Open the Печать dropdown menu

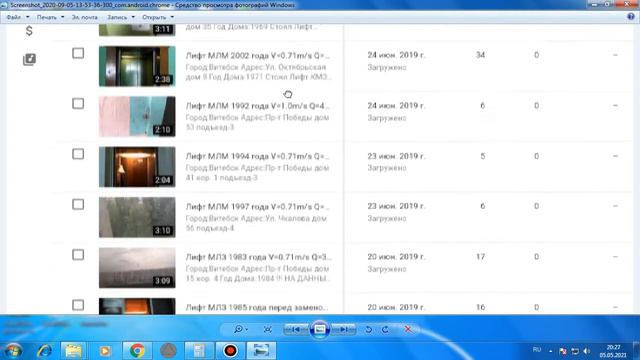click(50, 17)
